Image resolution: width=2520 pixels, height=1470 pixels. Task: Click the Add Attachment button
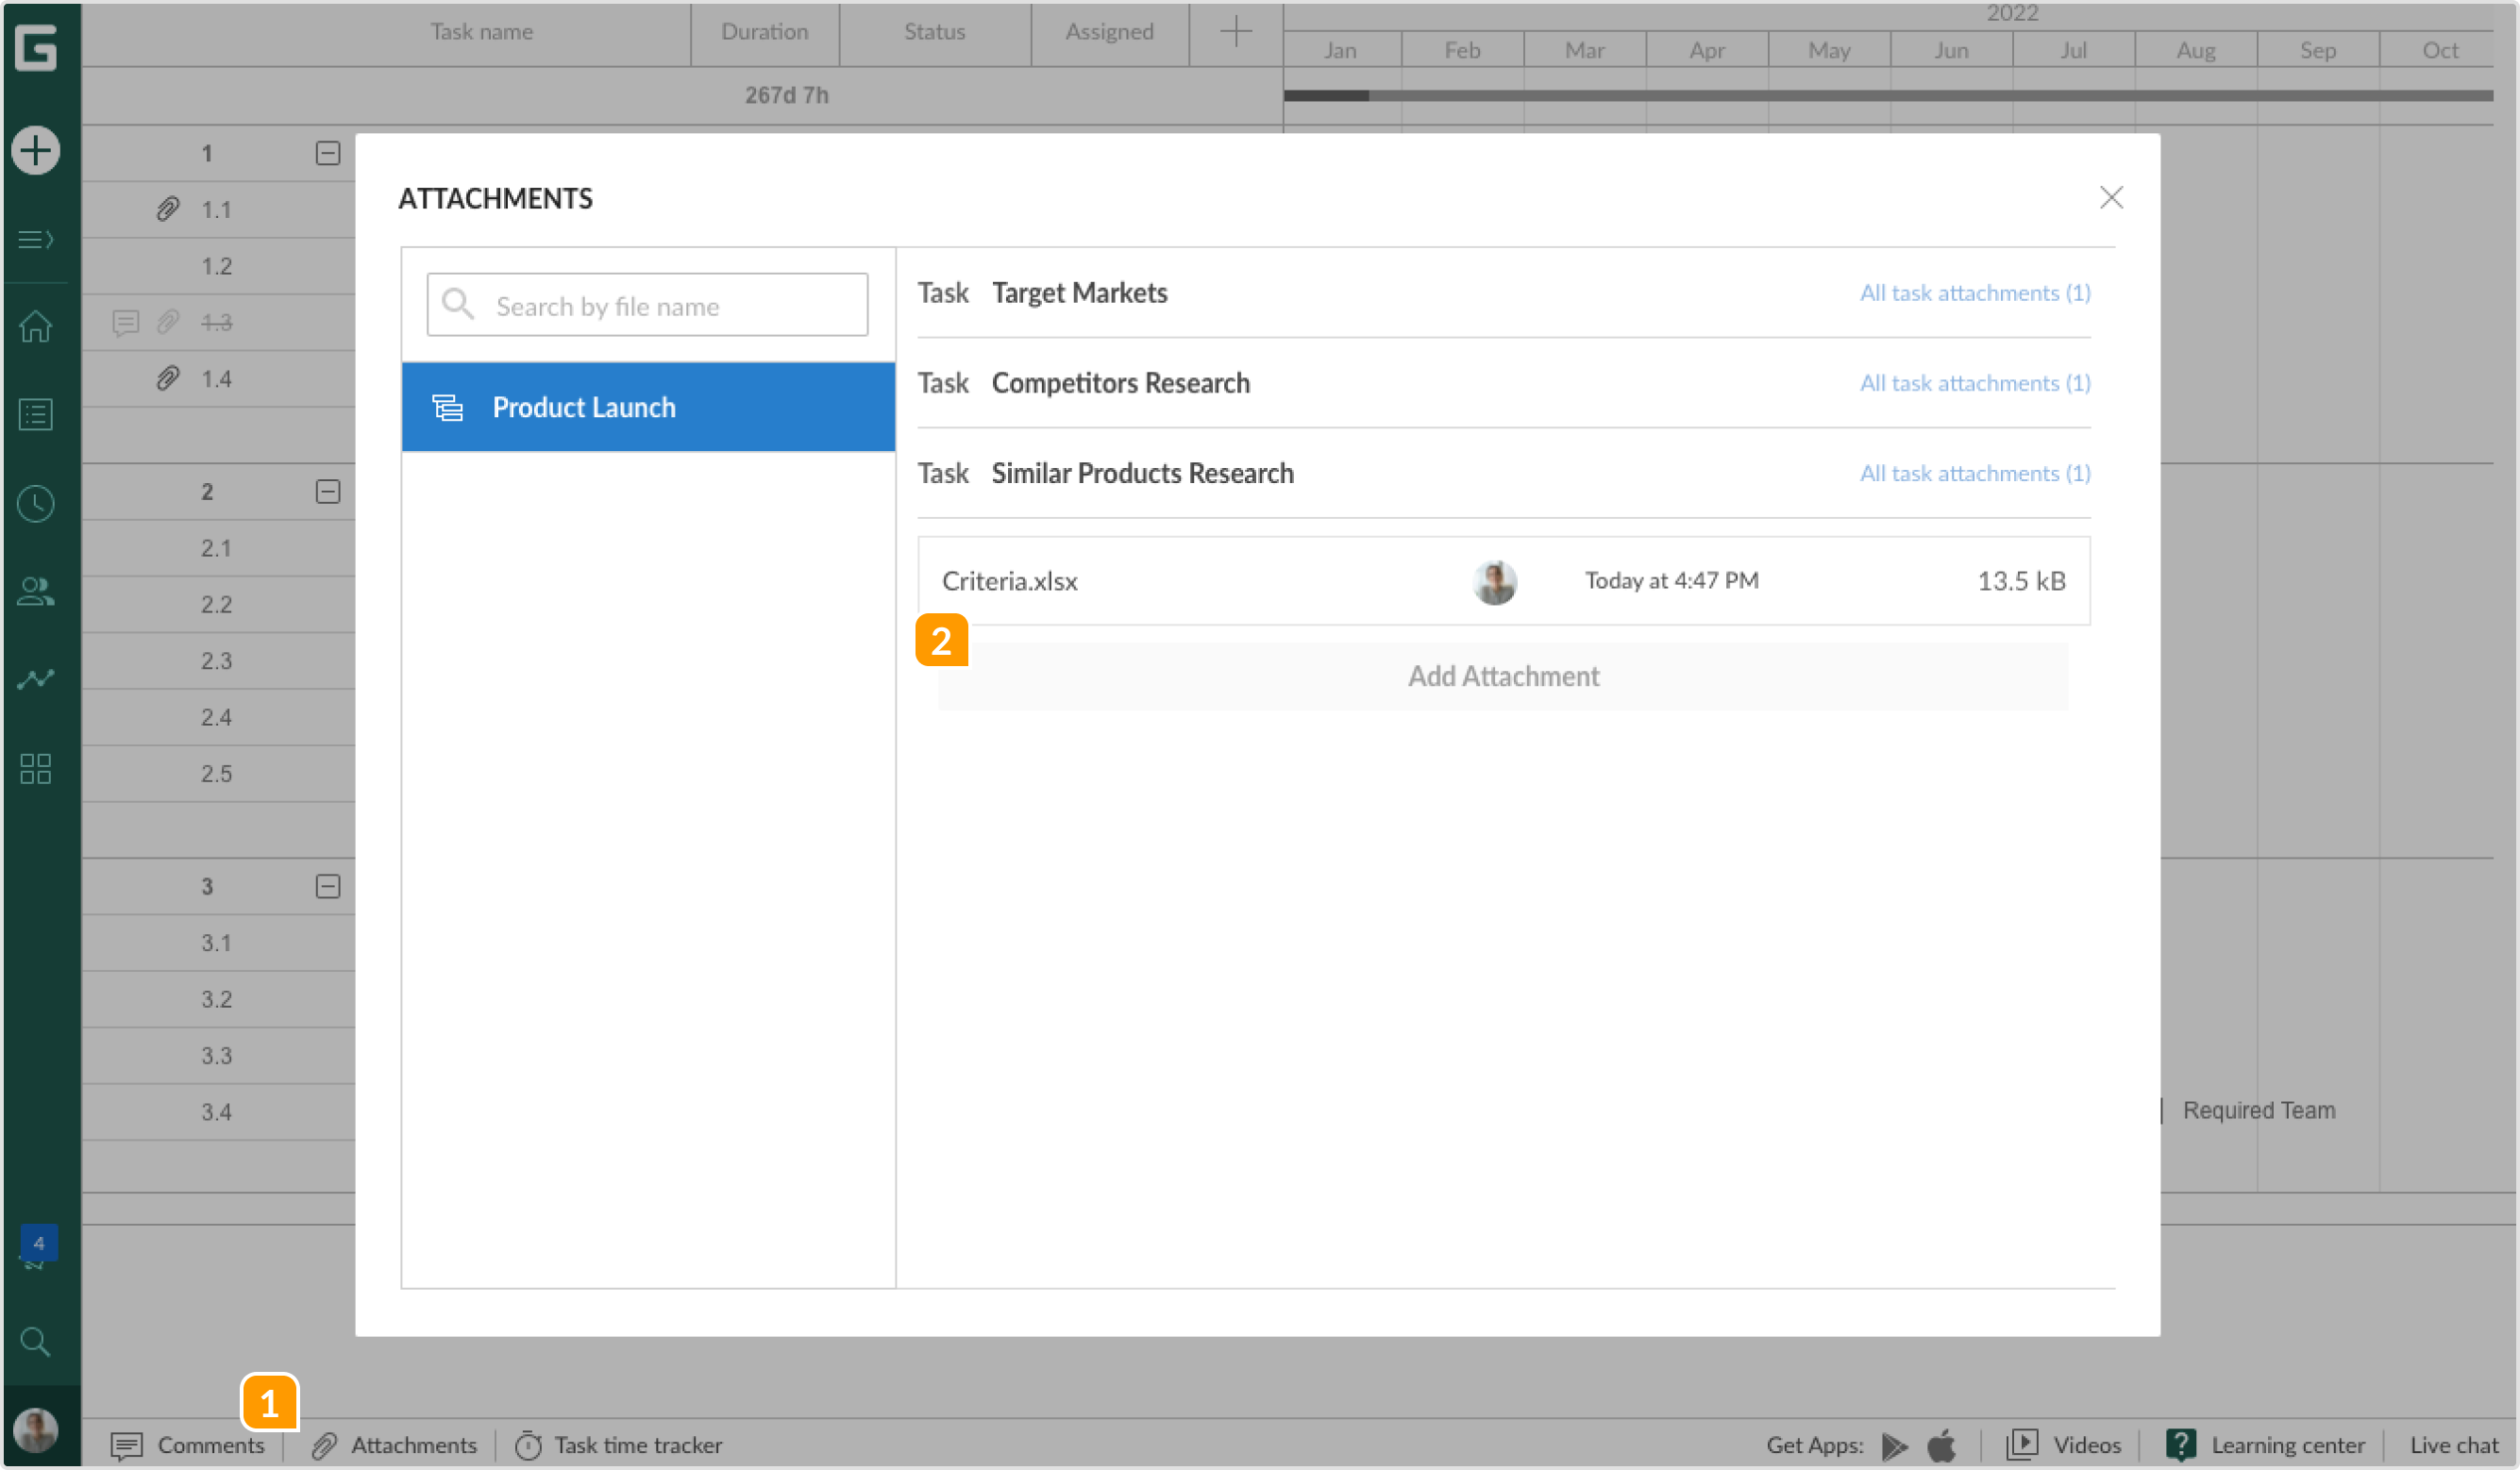point(1503,676)
